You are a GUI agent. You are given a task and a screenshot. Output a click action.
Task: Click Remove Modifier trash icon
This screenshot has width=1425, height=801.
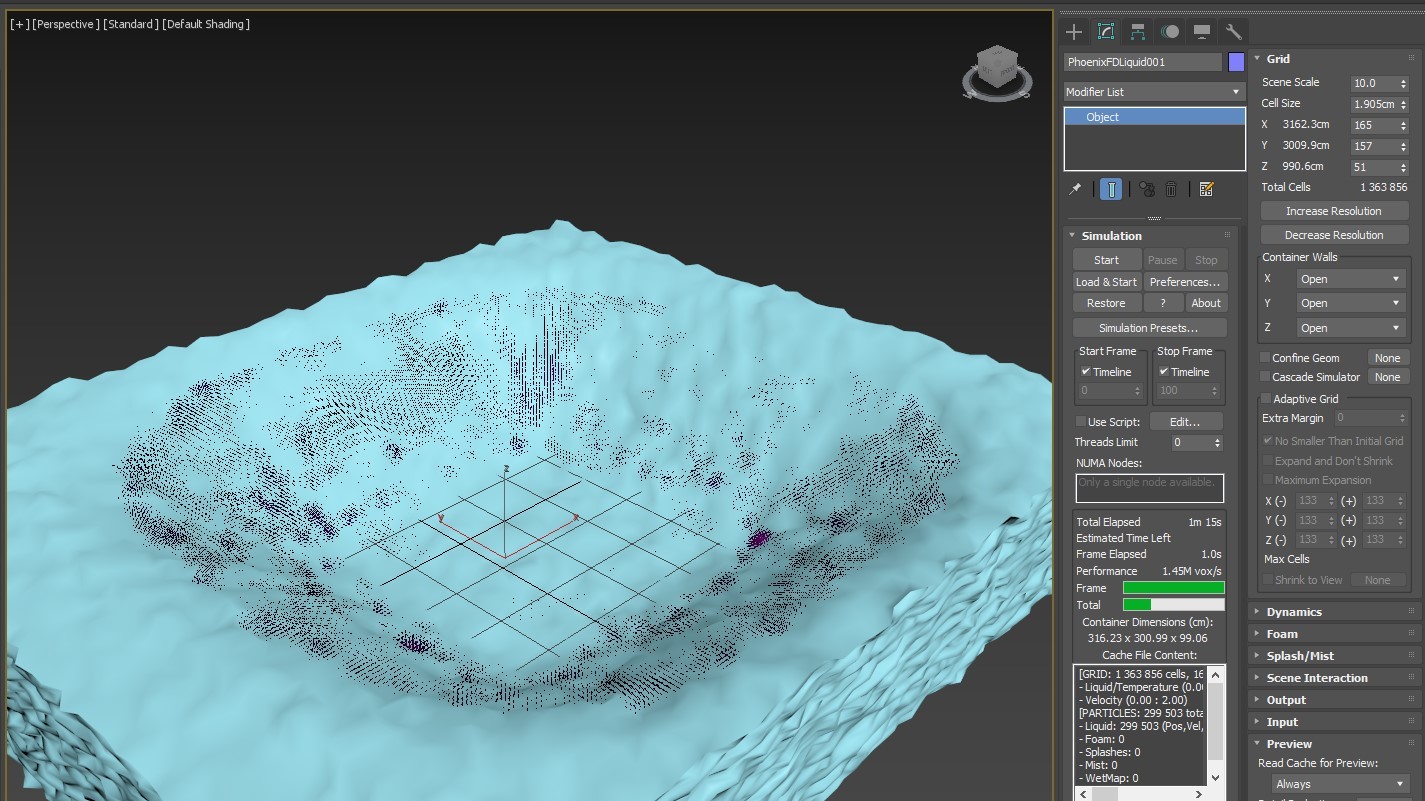[1171, 189]
